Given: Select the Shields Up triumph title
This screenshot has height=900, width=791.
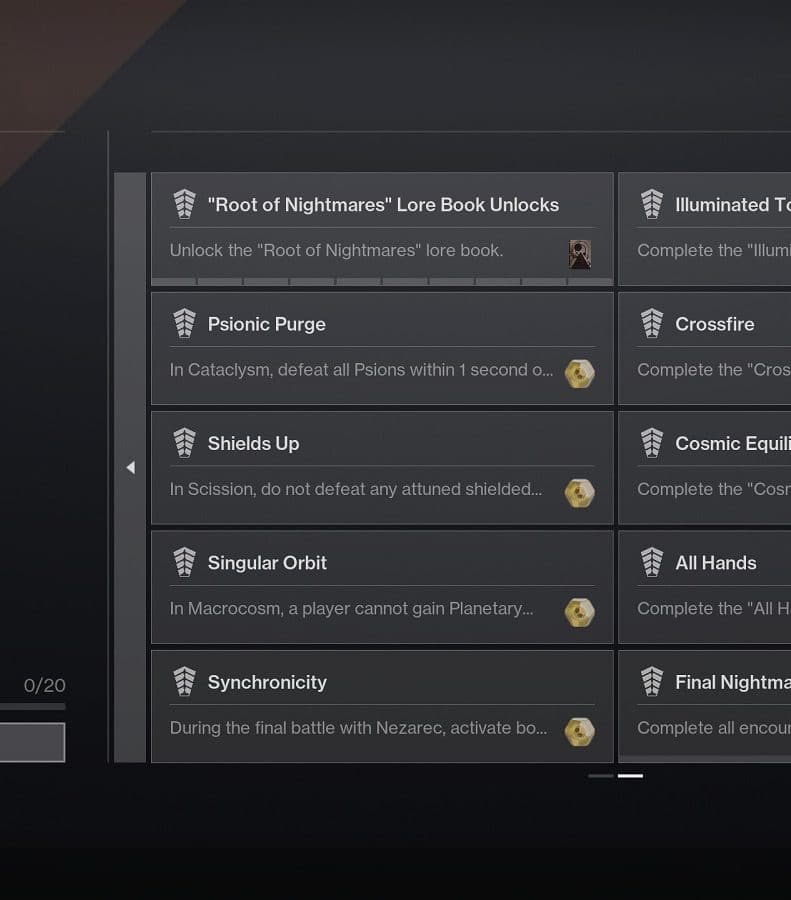Looking at the screenshot, I should (253, 444).
